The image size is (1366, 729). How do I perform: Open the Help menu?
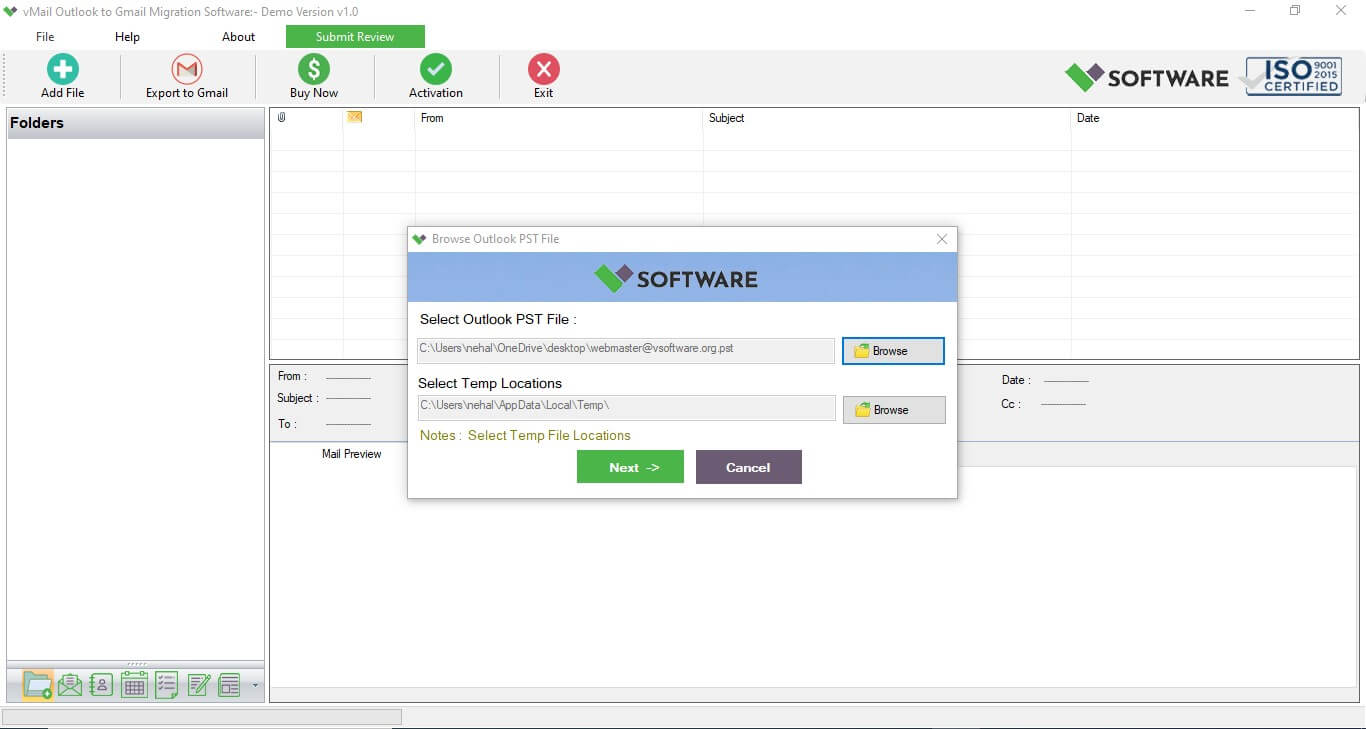click(127, 37)
